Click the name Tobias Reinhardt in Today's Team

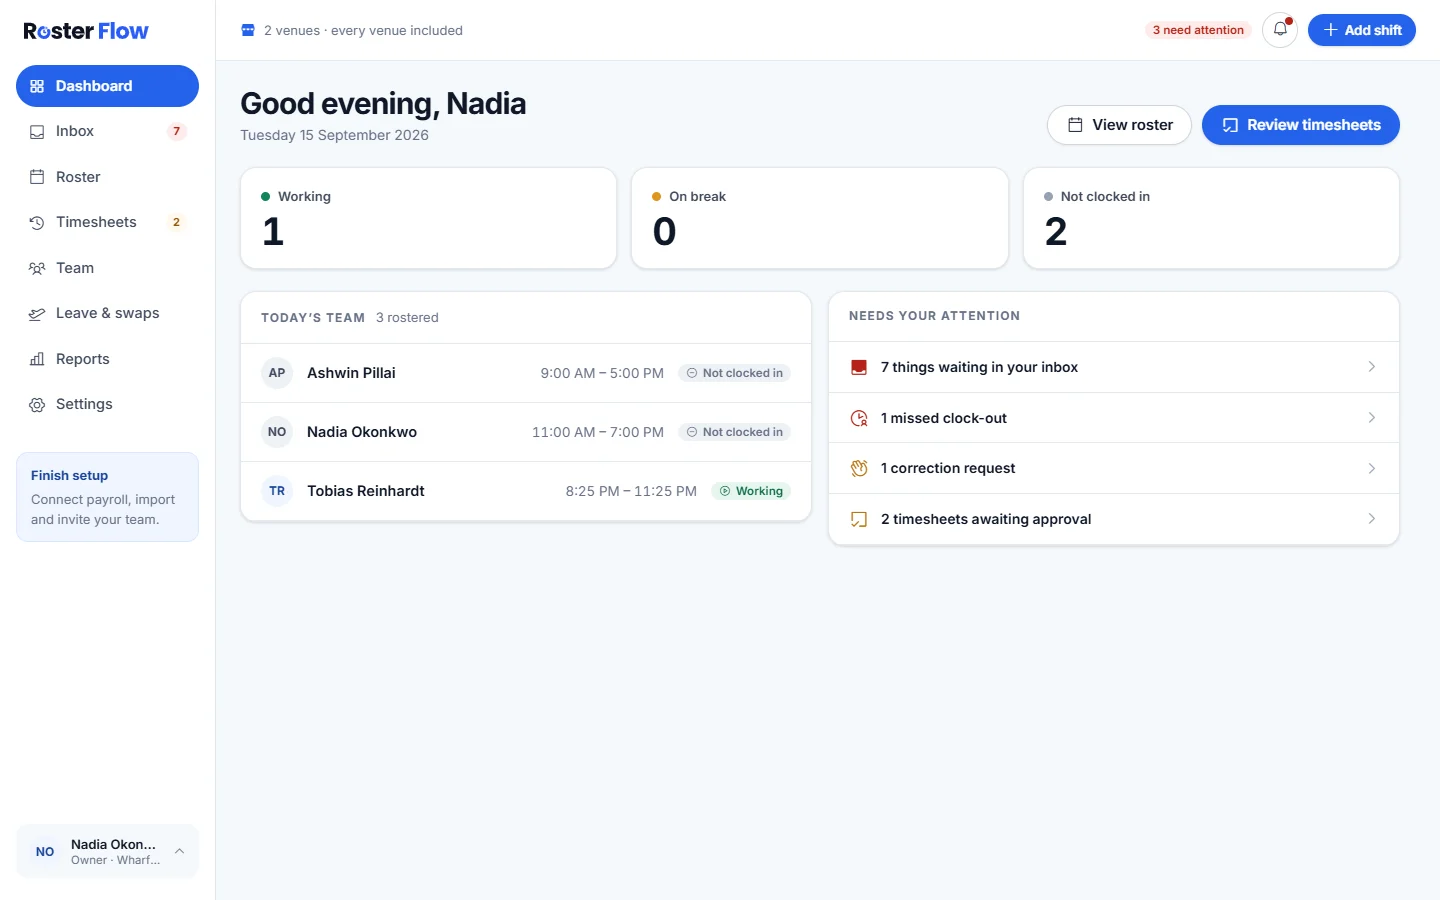click(366, 491)
